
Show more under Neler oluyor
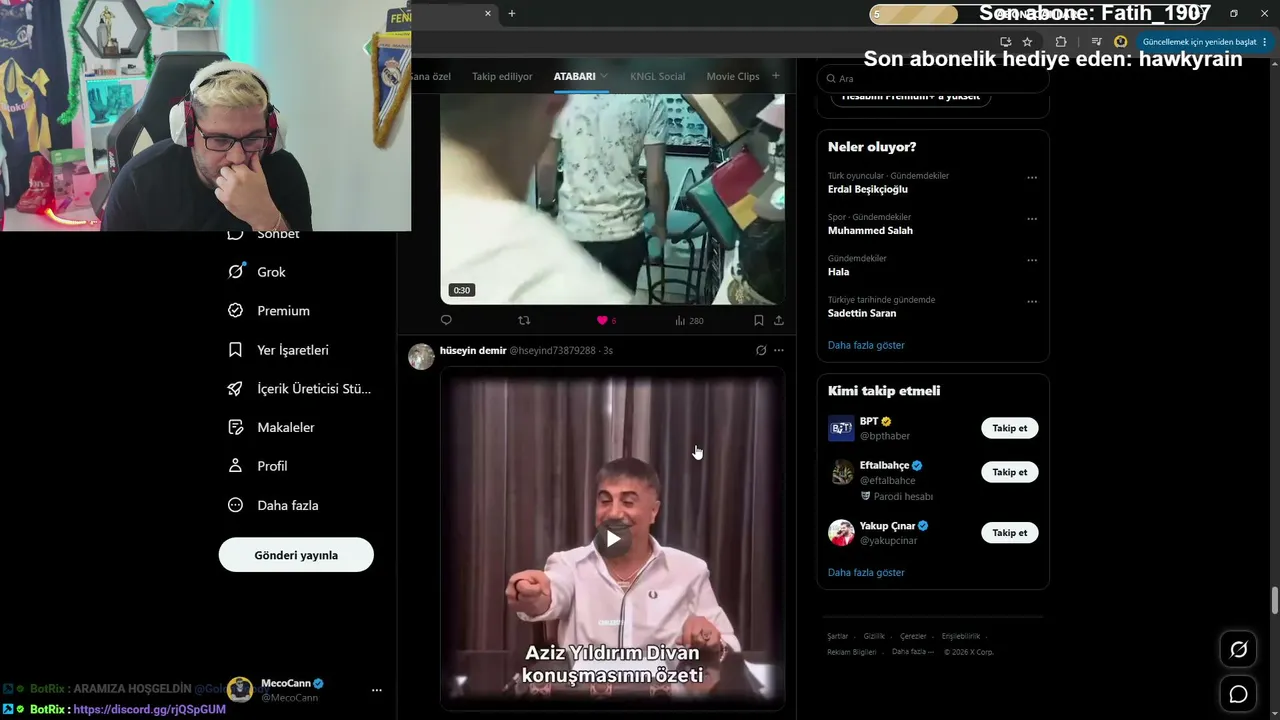tap(866, 345)
